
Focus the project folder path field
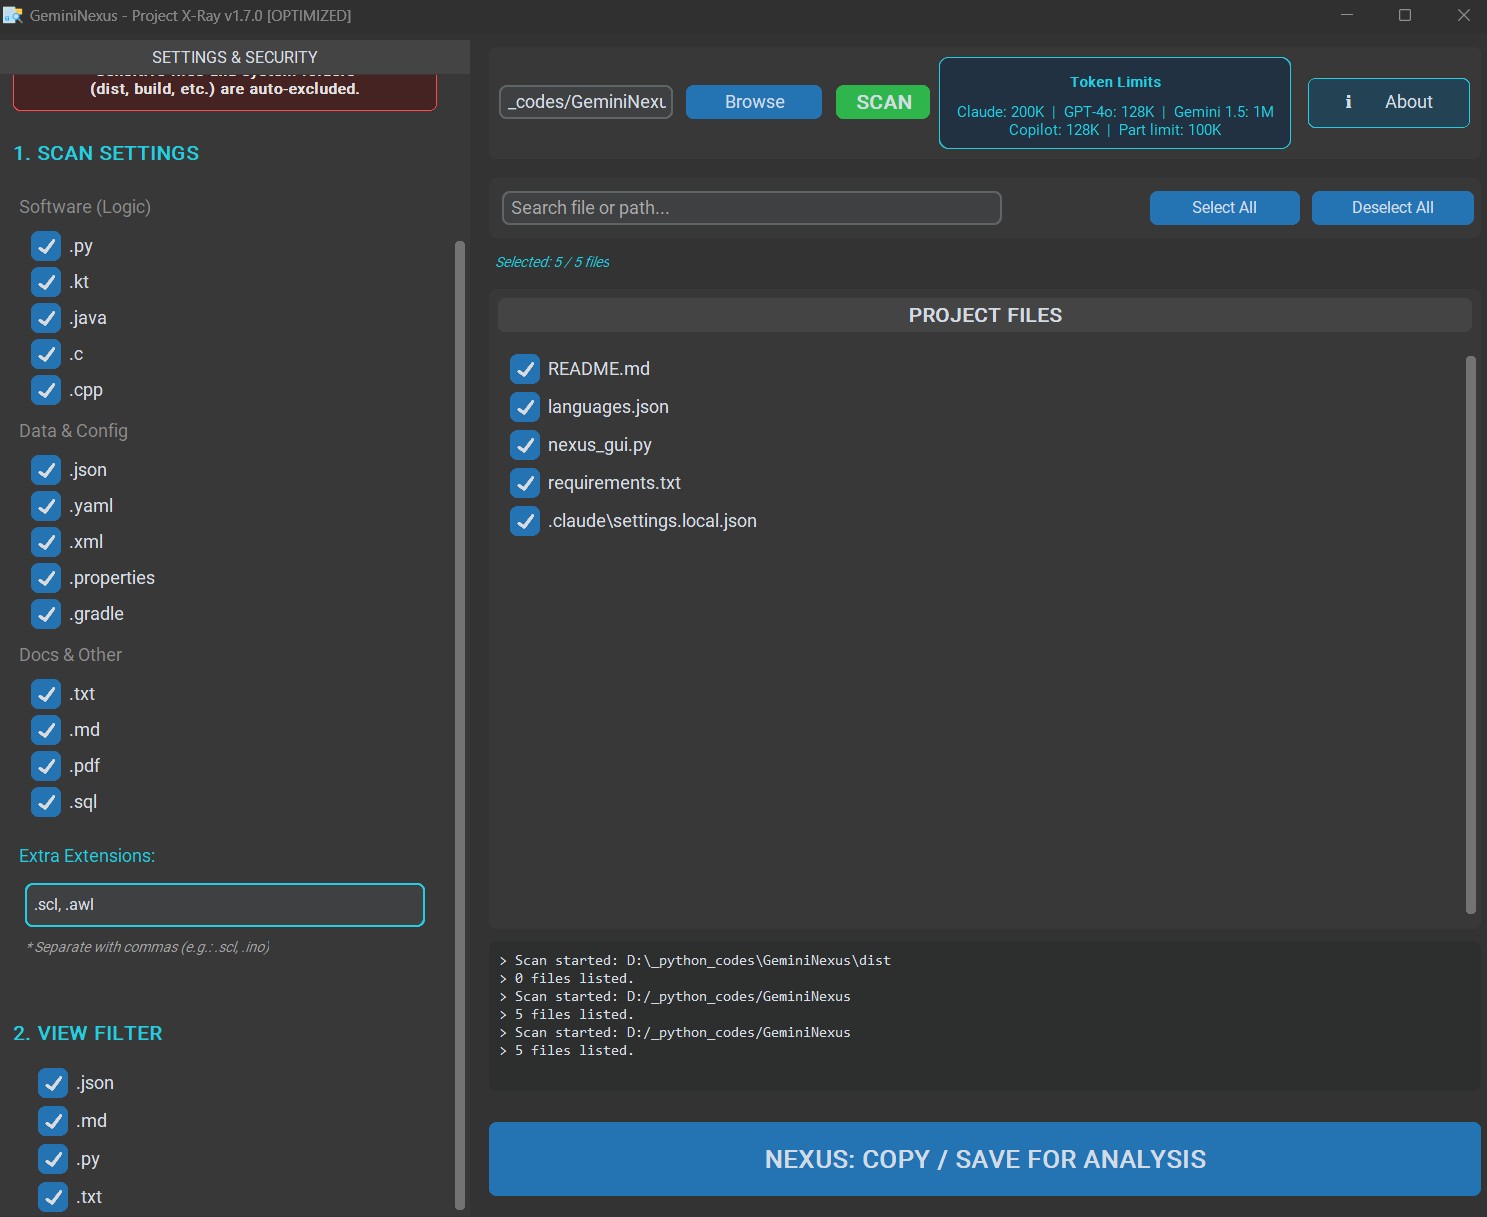click(586, 102)
